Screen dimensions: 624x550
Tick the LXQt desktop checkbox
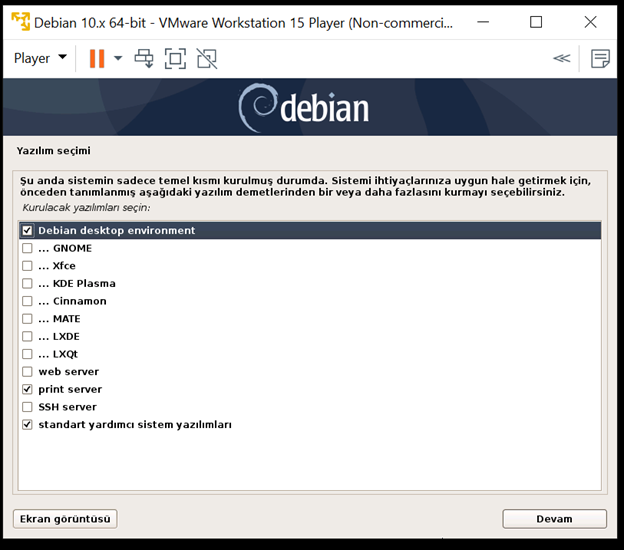[27, 354]
